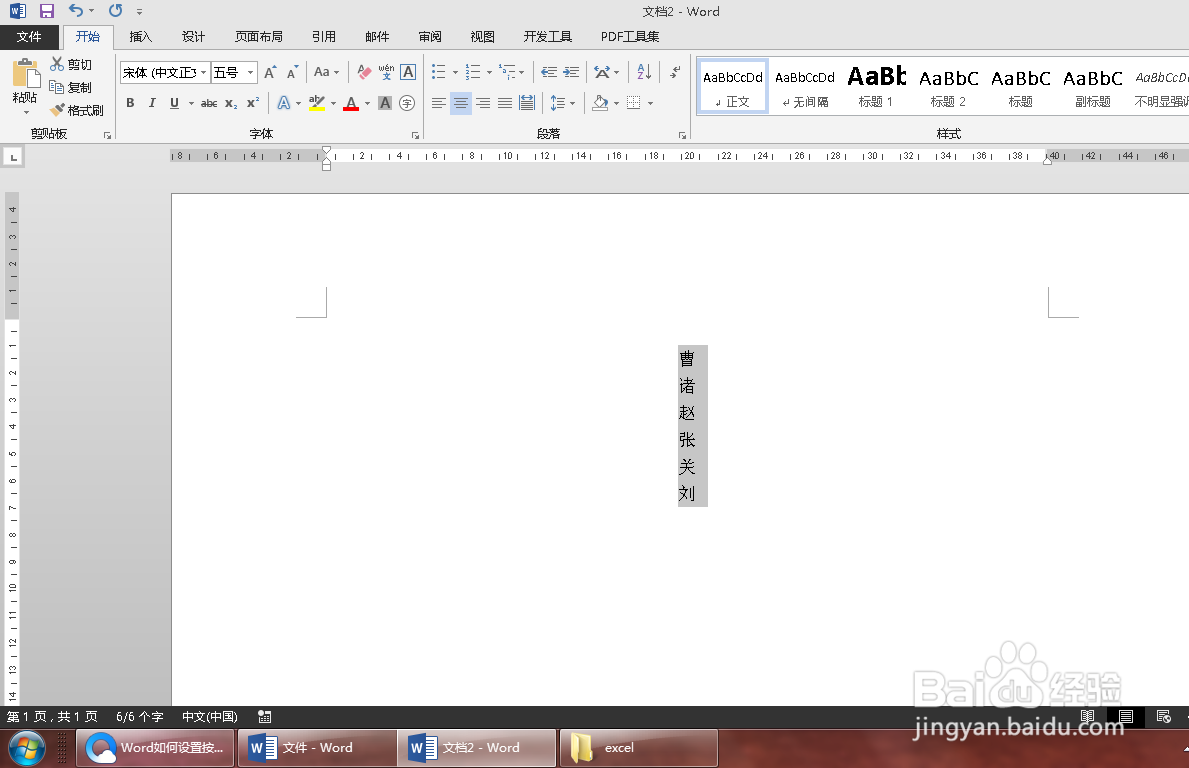Justify the text

[x=504, y=102]
